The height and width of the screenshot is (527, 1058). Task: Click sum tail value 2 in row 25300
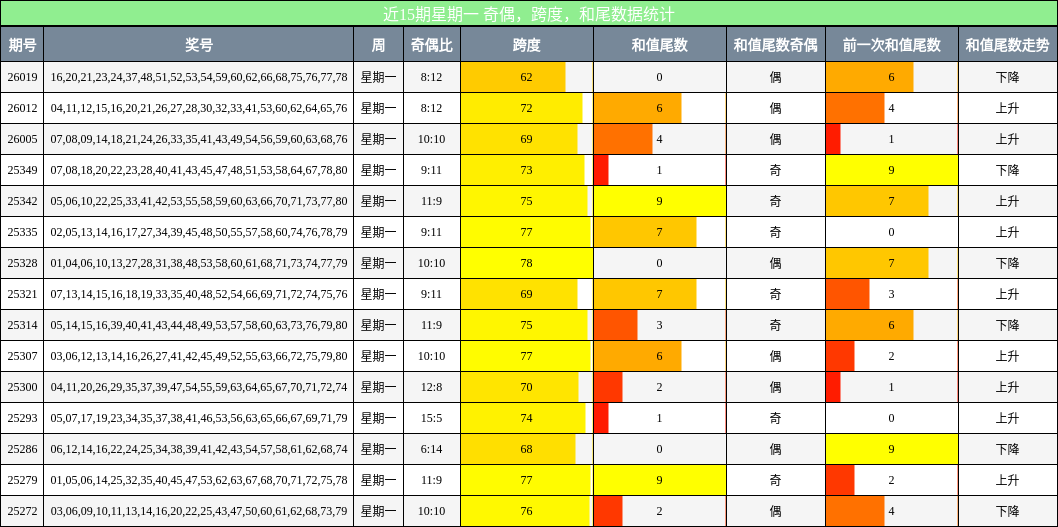click(x=660, y=387)
